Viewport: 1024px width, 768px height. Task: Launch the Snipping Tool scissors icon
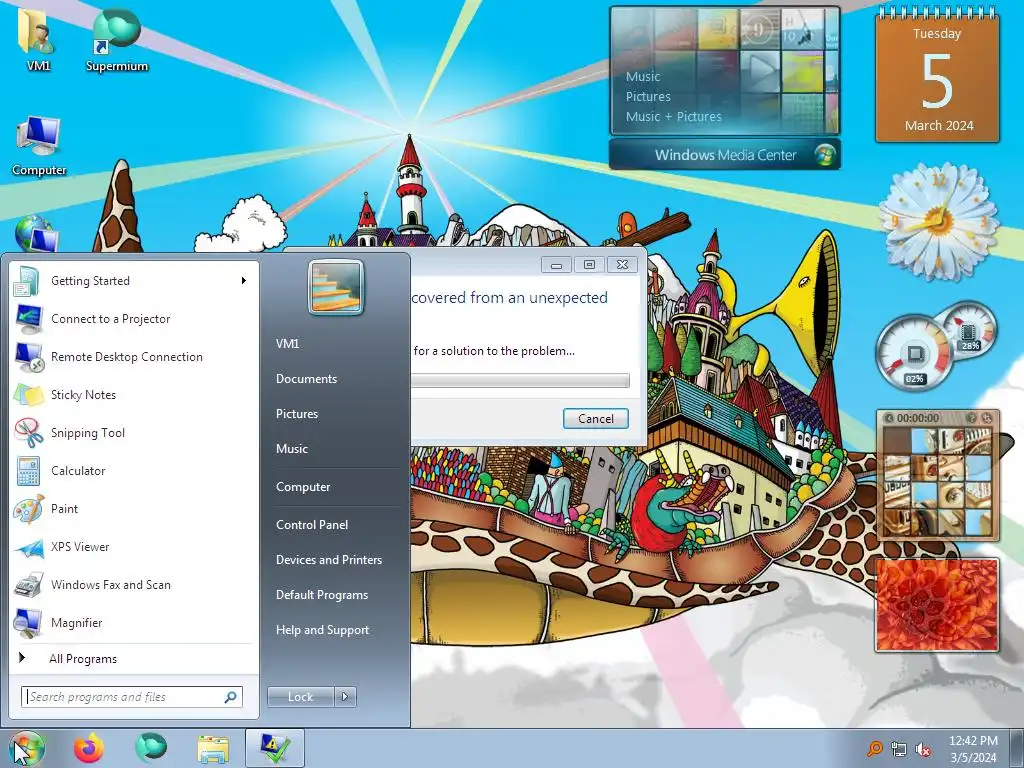28,433
